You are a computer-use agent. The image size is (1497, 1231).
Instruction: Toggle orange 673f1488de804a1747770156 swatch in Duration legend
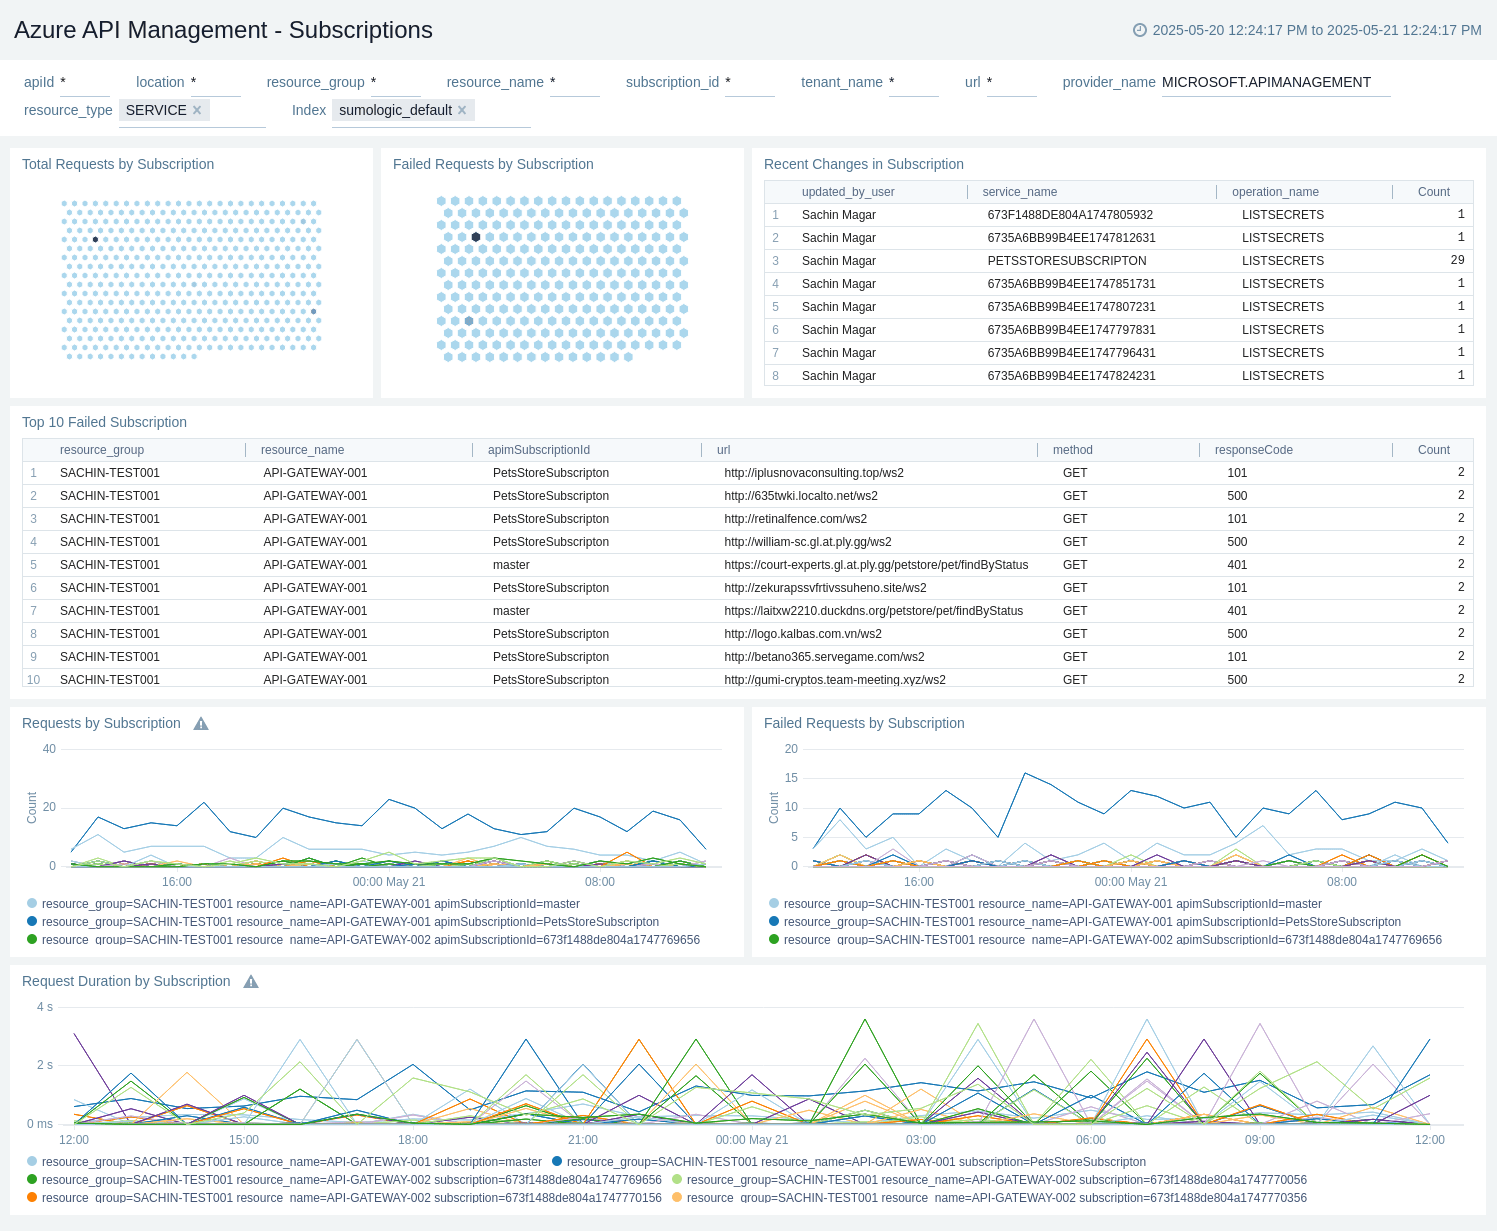coord(32,1197)
